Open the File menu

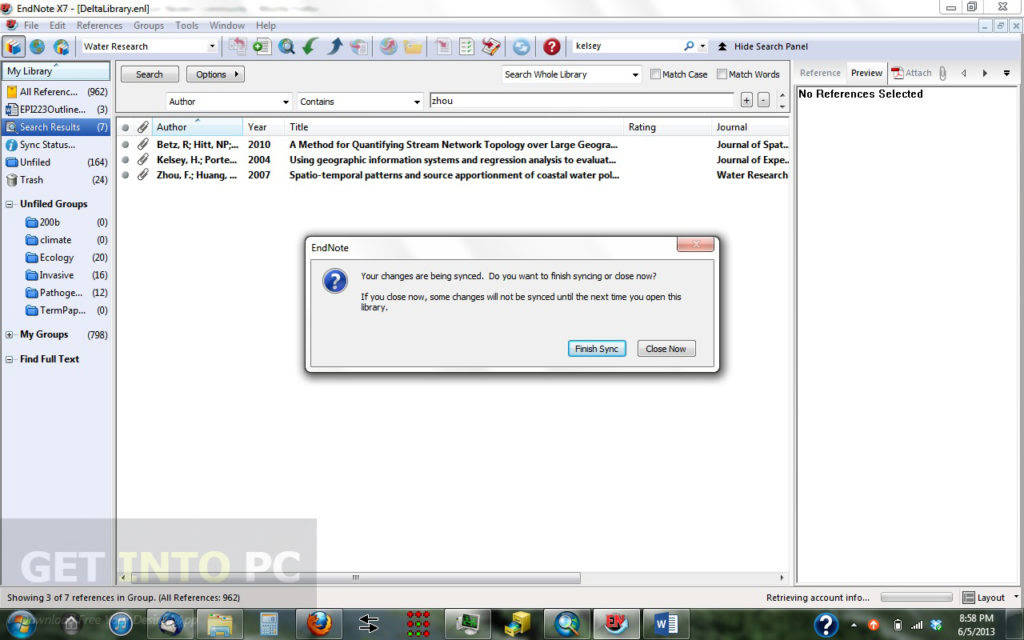point(31,25)
